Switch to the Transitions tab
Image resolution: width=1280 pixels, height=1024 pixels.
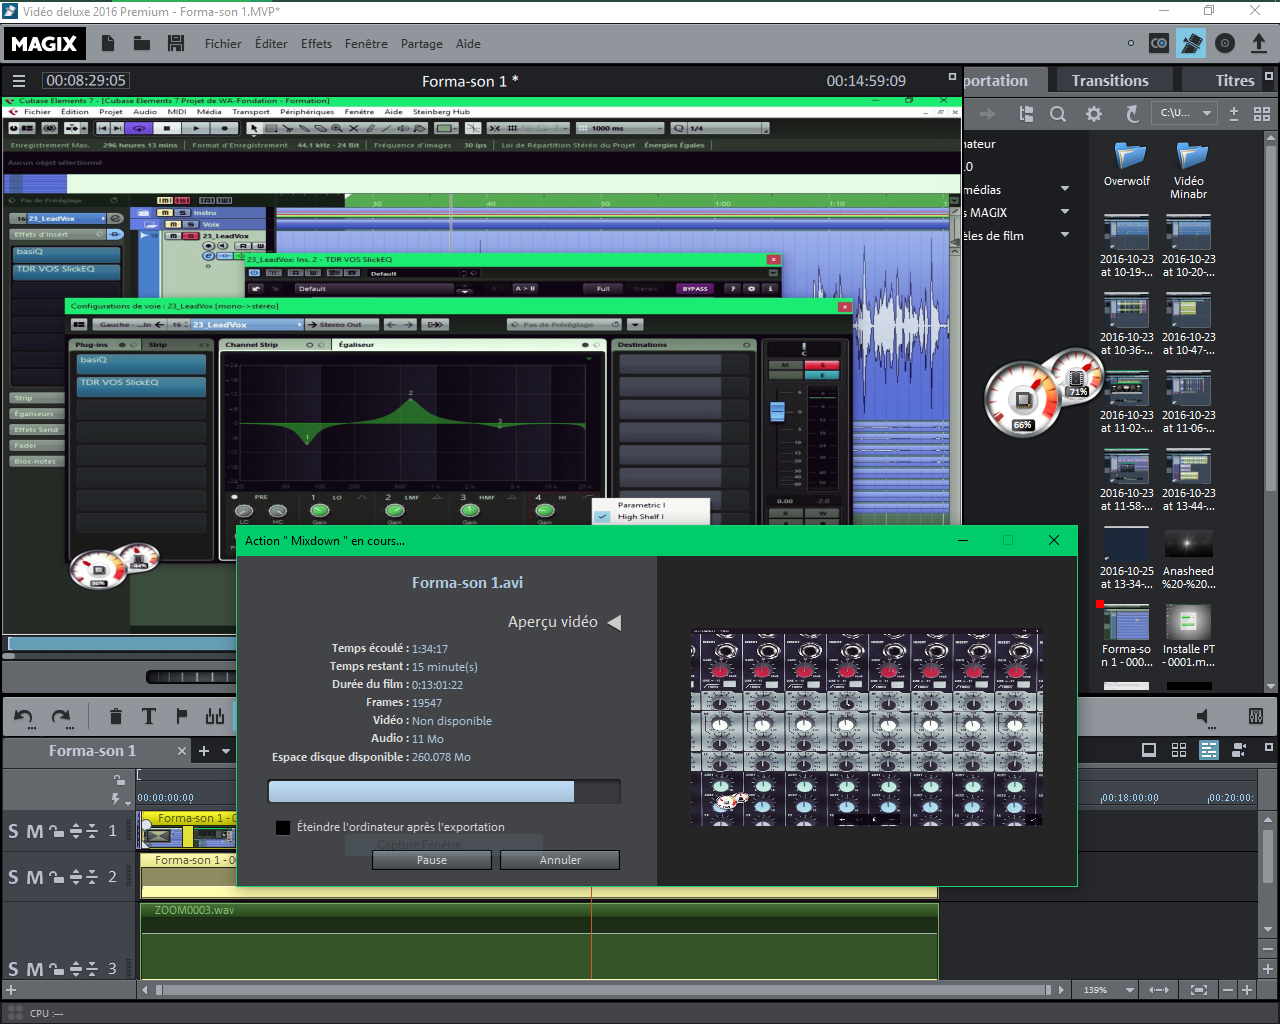click(1110, 81)
